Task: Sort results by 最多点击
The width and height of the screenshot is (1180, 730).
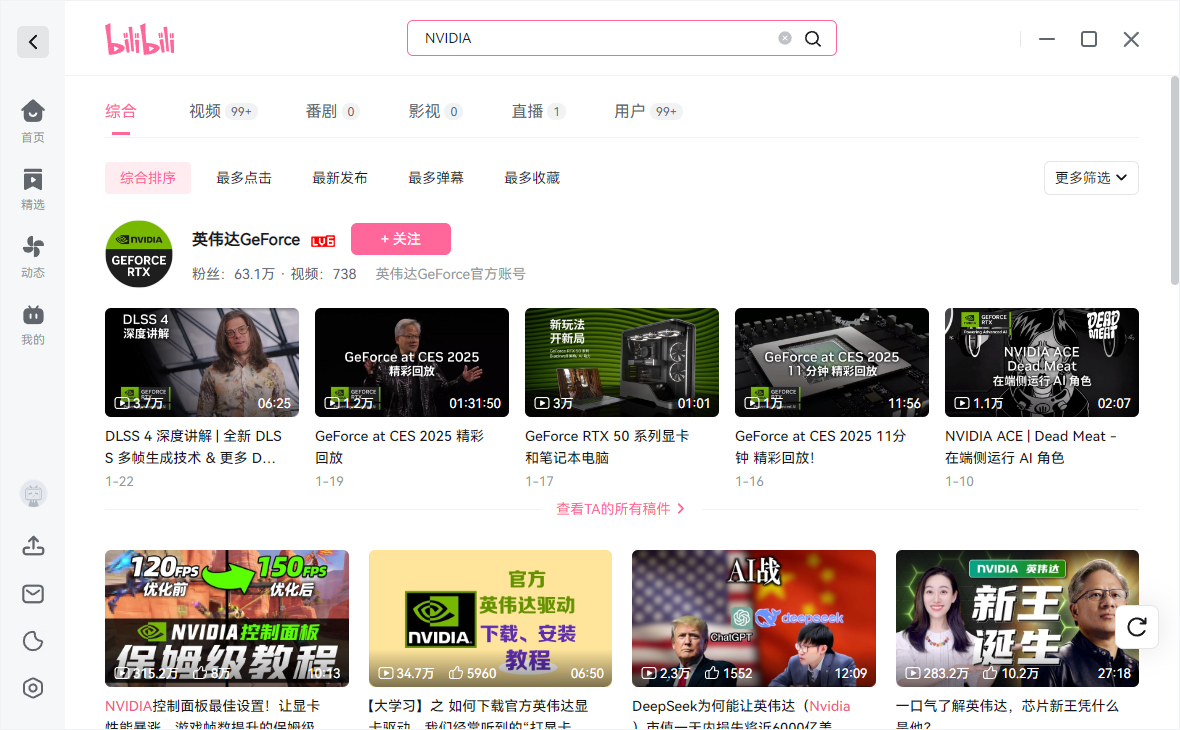Action: pos(244,178)
